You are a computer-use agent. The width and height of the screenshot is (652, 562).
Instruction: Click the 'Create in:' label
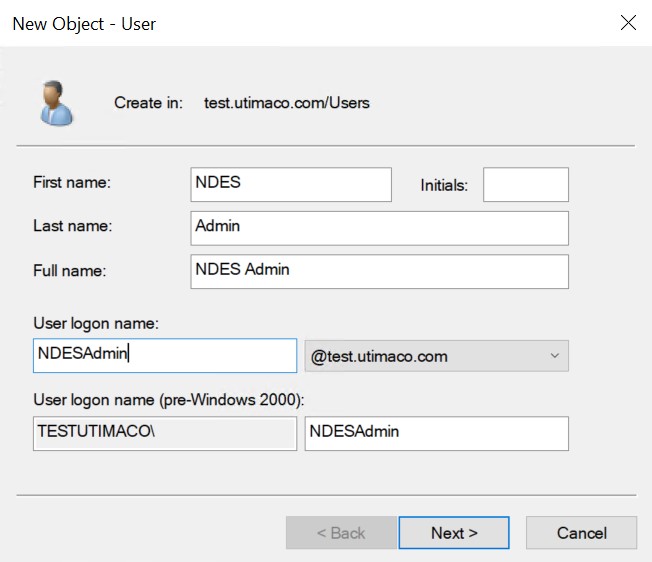[148, 103]
